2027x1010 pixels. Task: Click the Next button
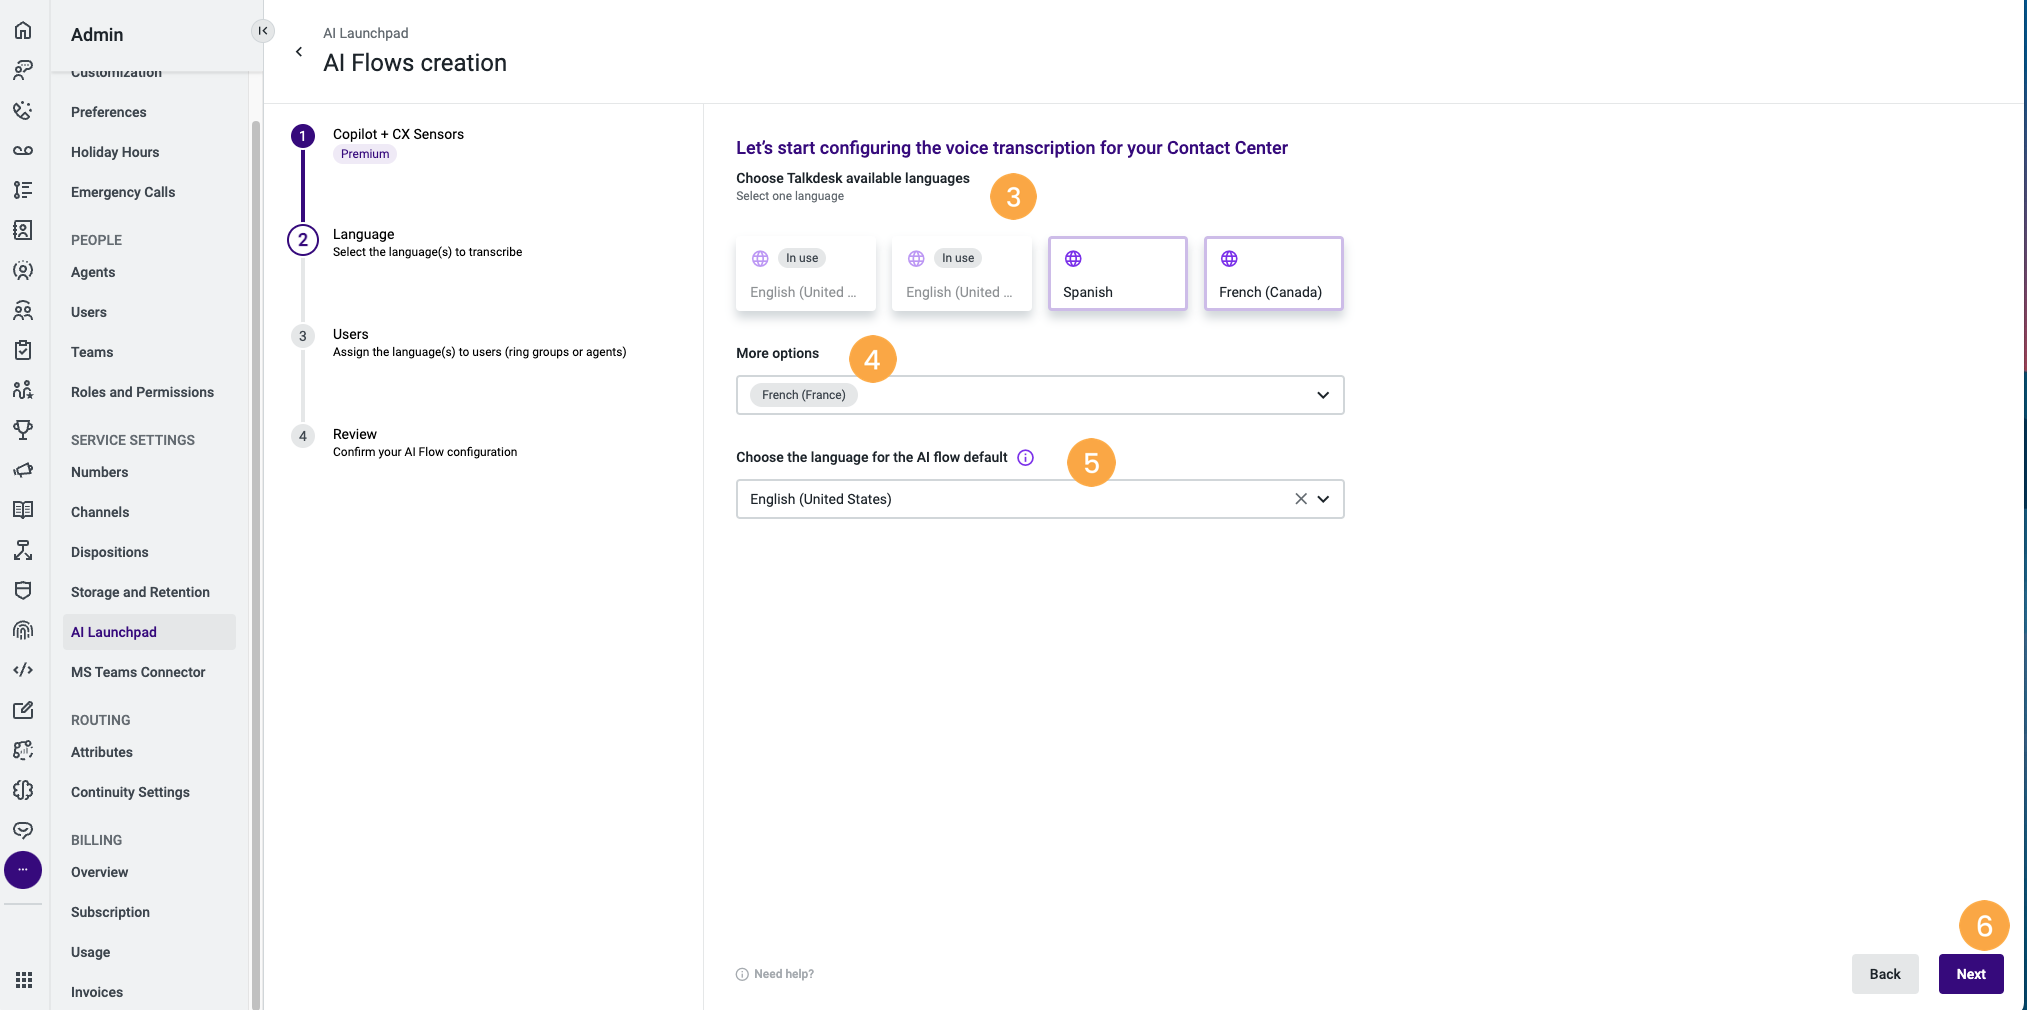click(x=1970, y=974)
